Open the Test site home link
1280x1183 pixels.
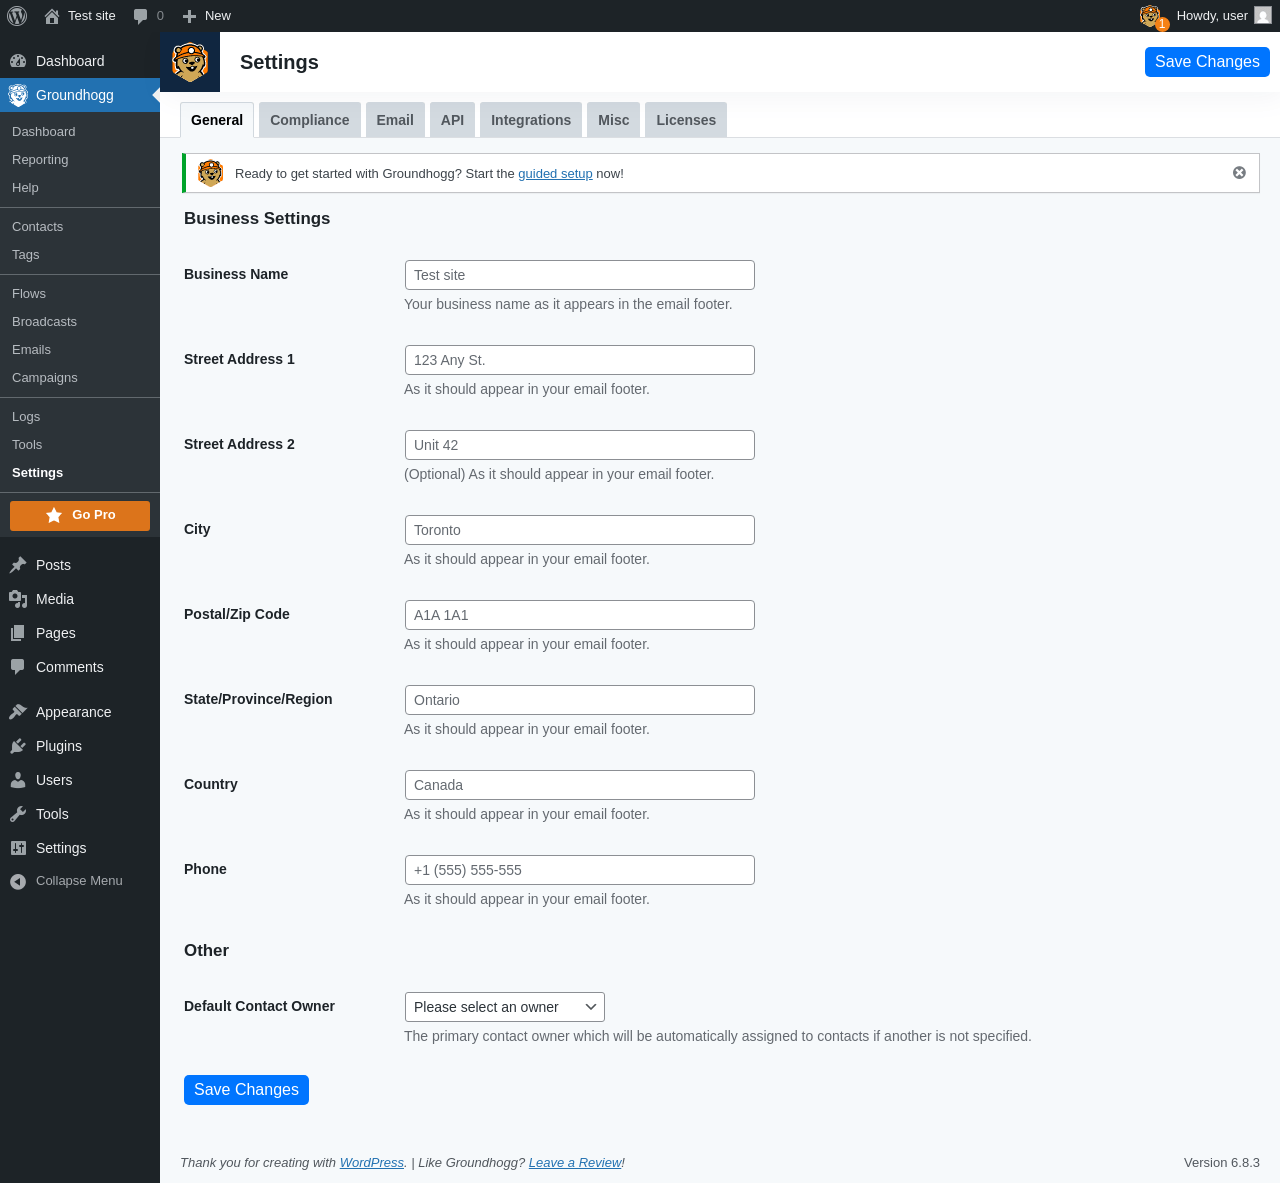[x=80, y=16]
